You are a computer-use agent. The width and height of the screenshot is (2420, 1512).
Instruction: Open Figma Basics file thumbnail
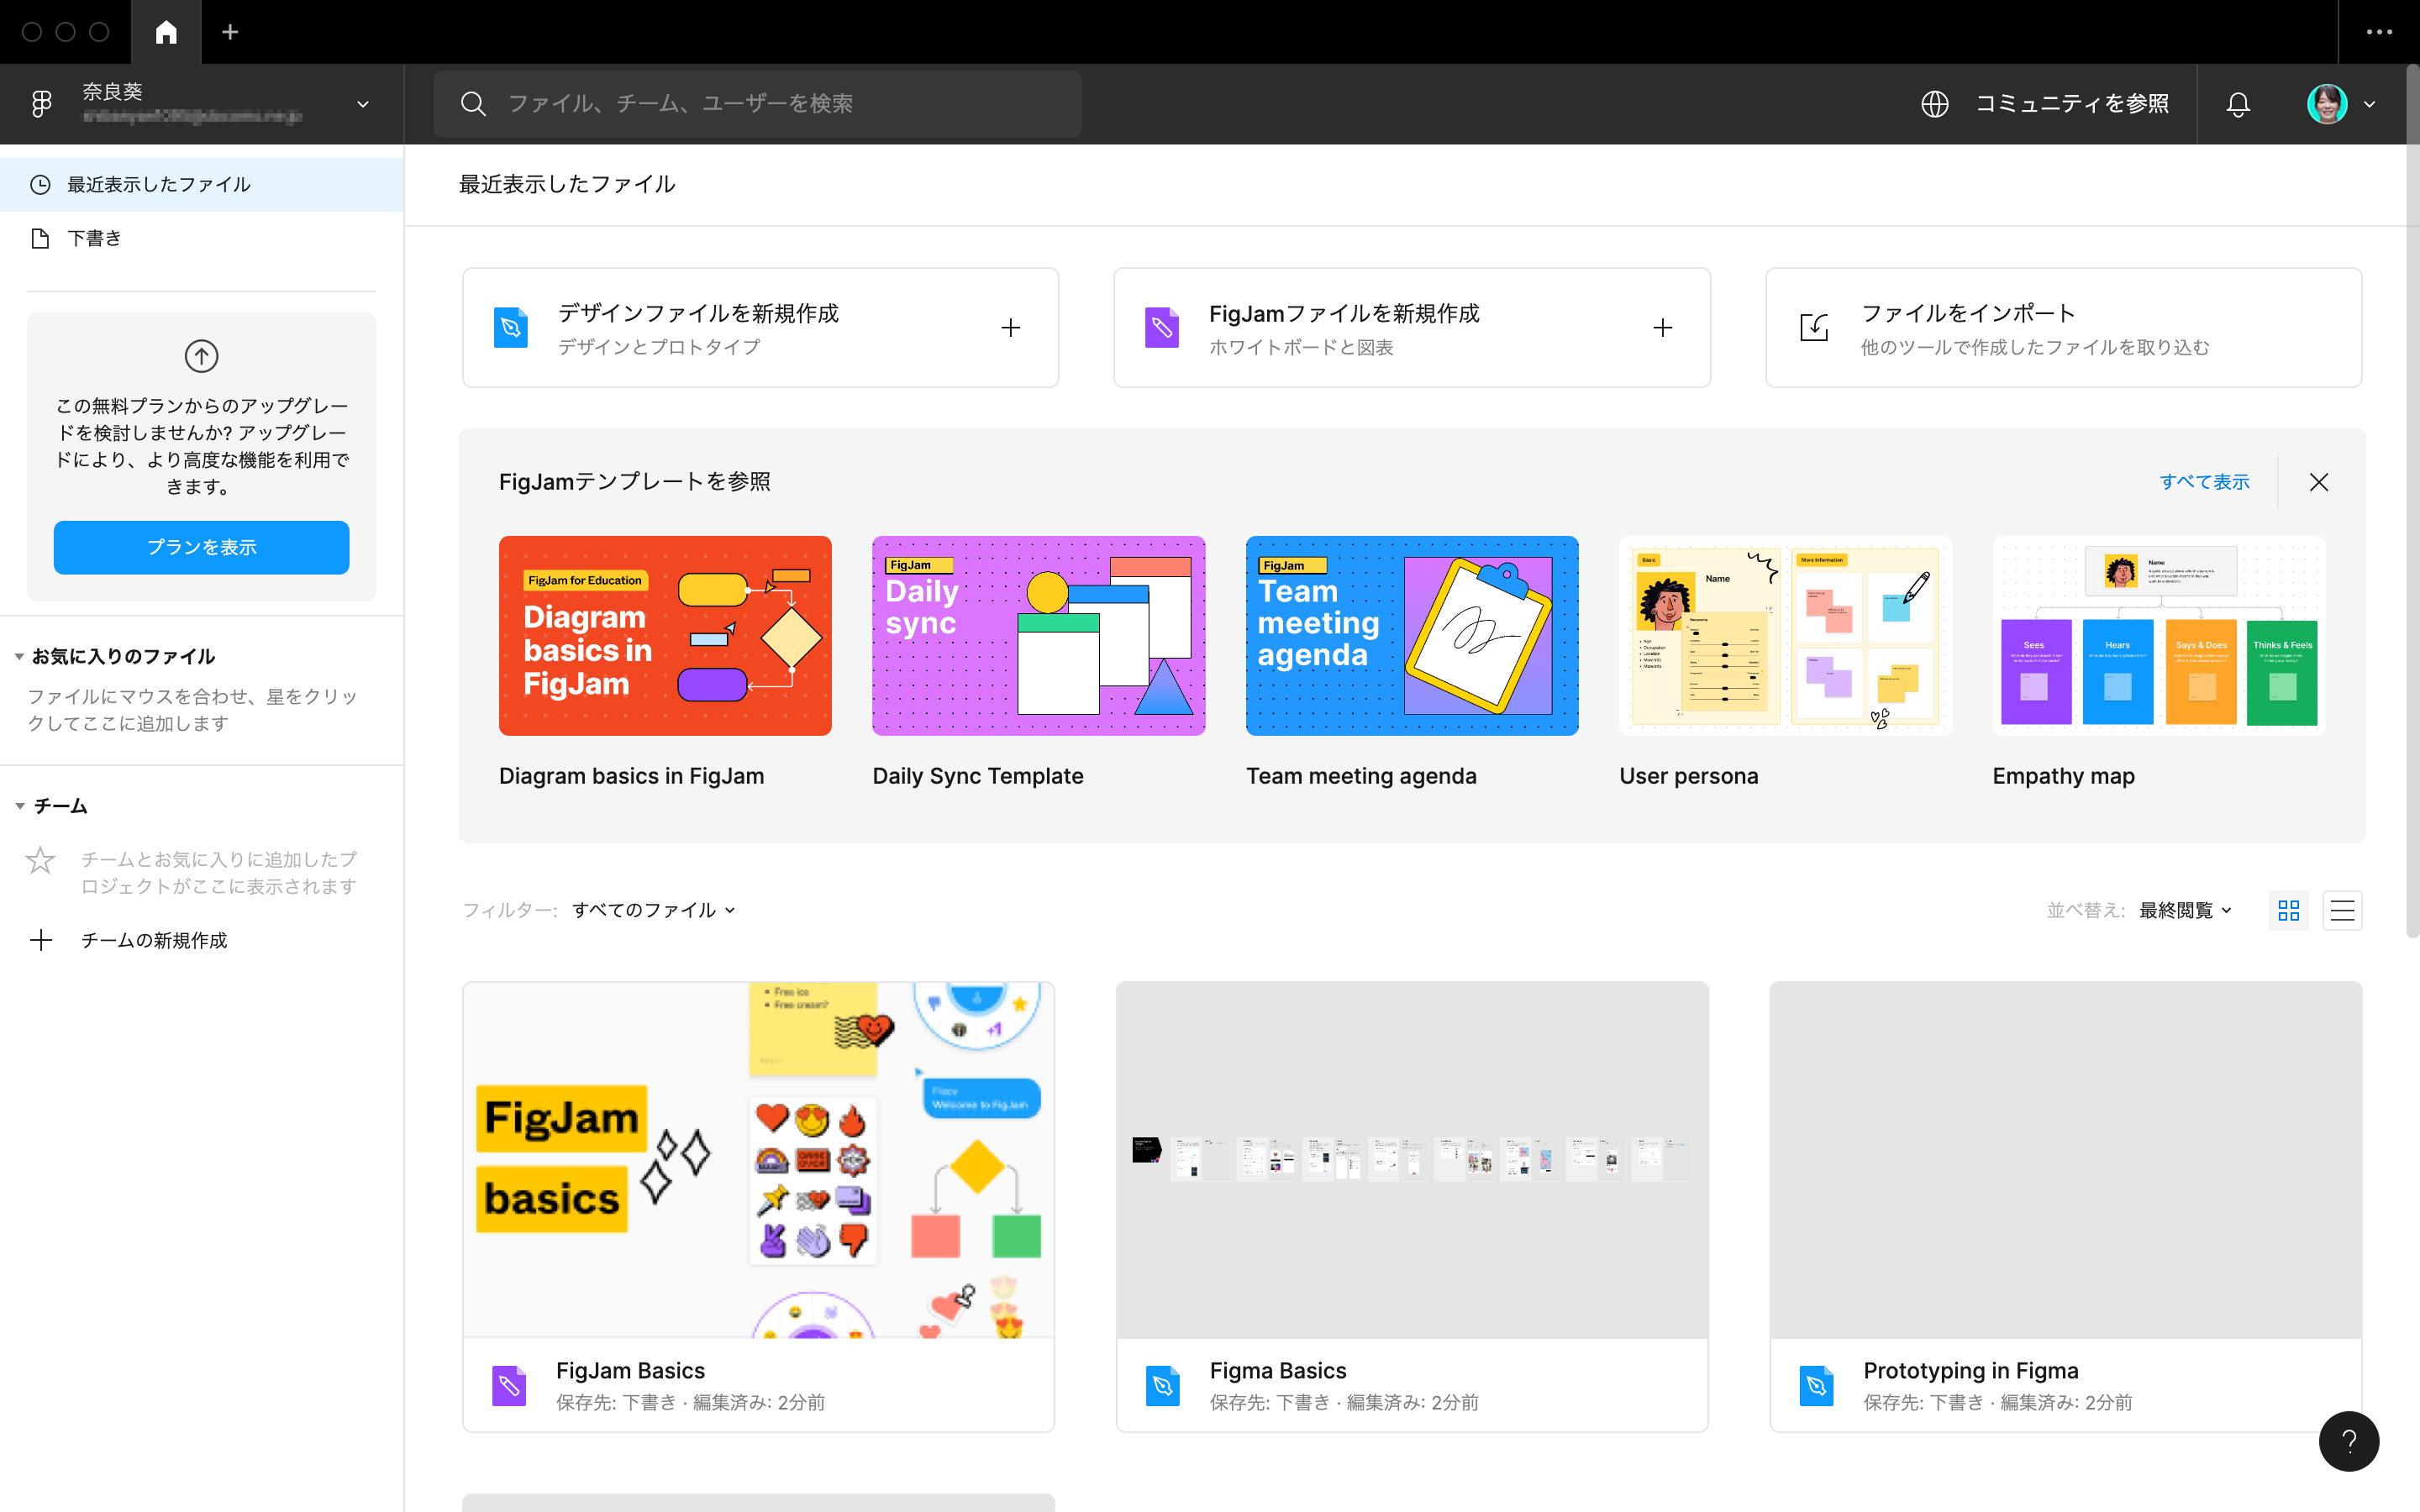[x=1412, y=1160]
